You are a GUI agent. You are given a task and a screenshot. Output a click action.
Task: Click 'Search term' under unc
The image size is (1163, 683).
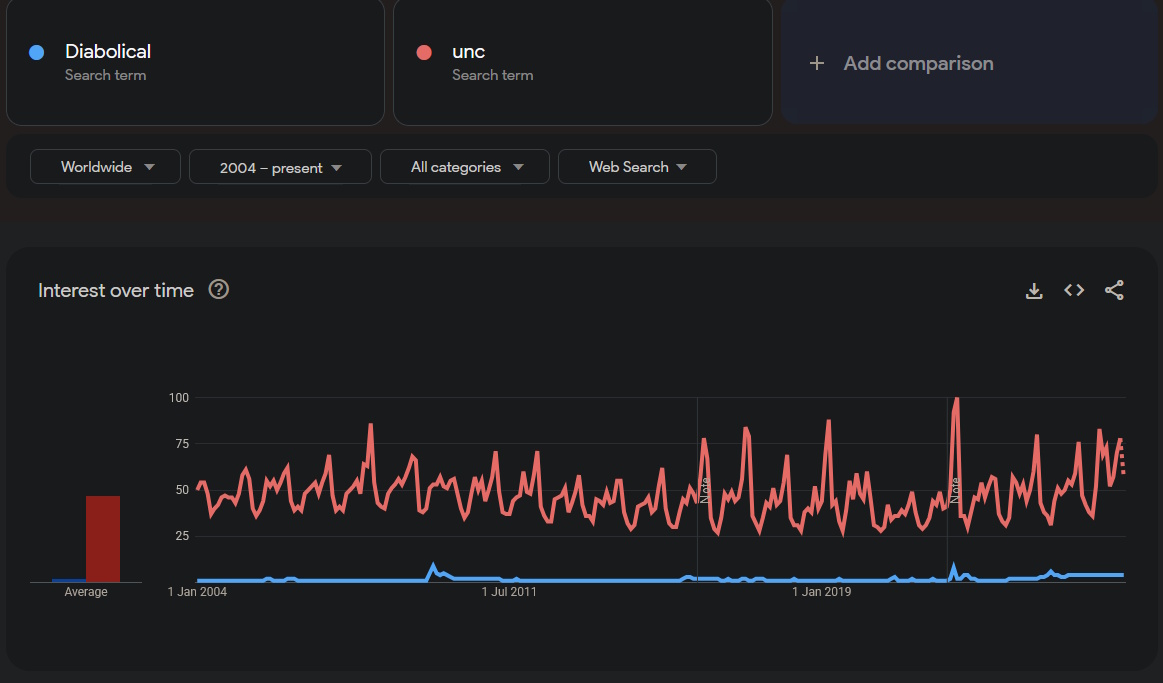click(x=492, y=75)
